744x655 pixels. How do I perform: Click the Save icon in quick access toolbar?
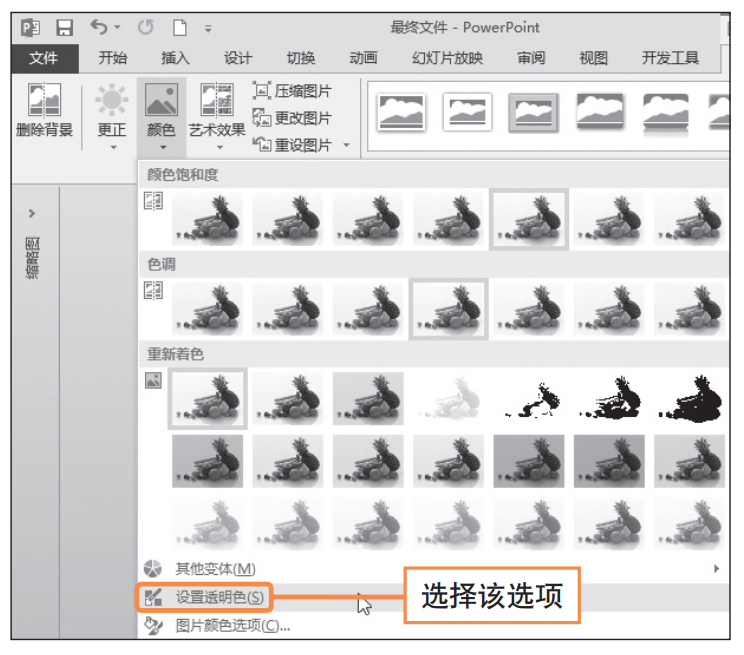pos(64,28)
